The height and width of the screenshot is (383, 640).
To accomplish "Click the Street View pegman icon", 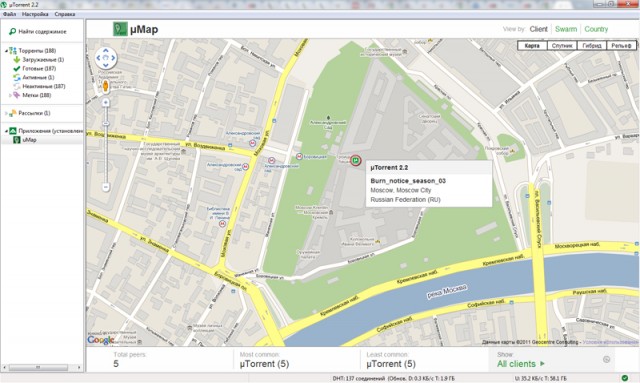I will pyautogui.click(x=106, y=86).
